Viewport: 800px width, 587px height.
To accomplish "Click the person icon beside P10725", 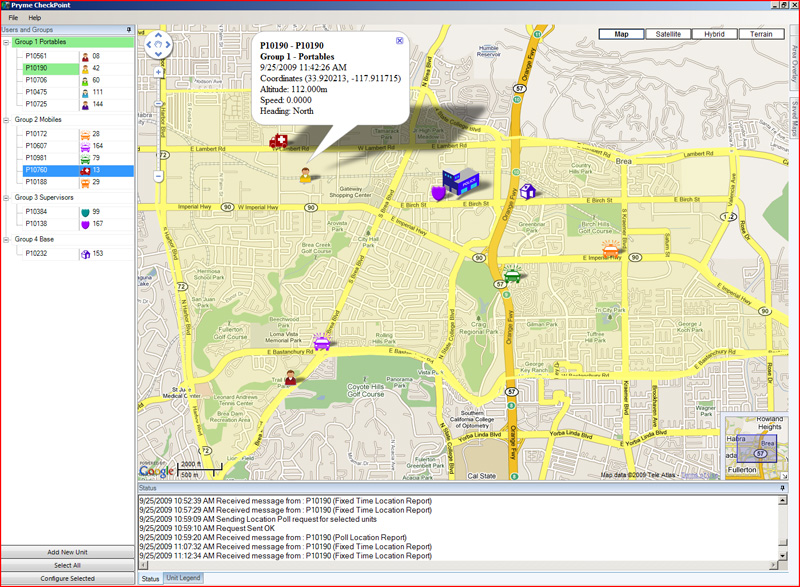I will pyautogui.click(x=85, y=105).
